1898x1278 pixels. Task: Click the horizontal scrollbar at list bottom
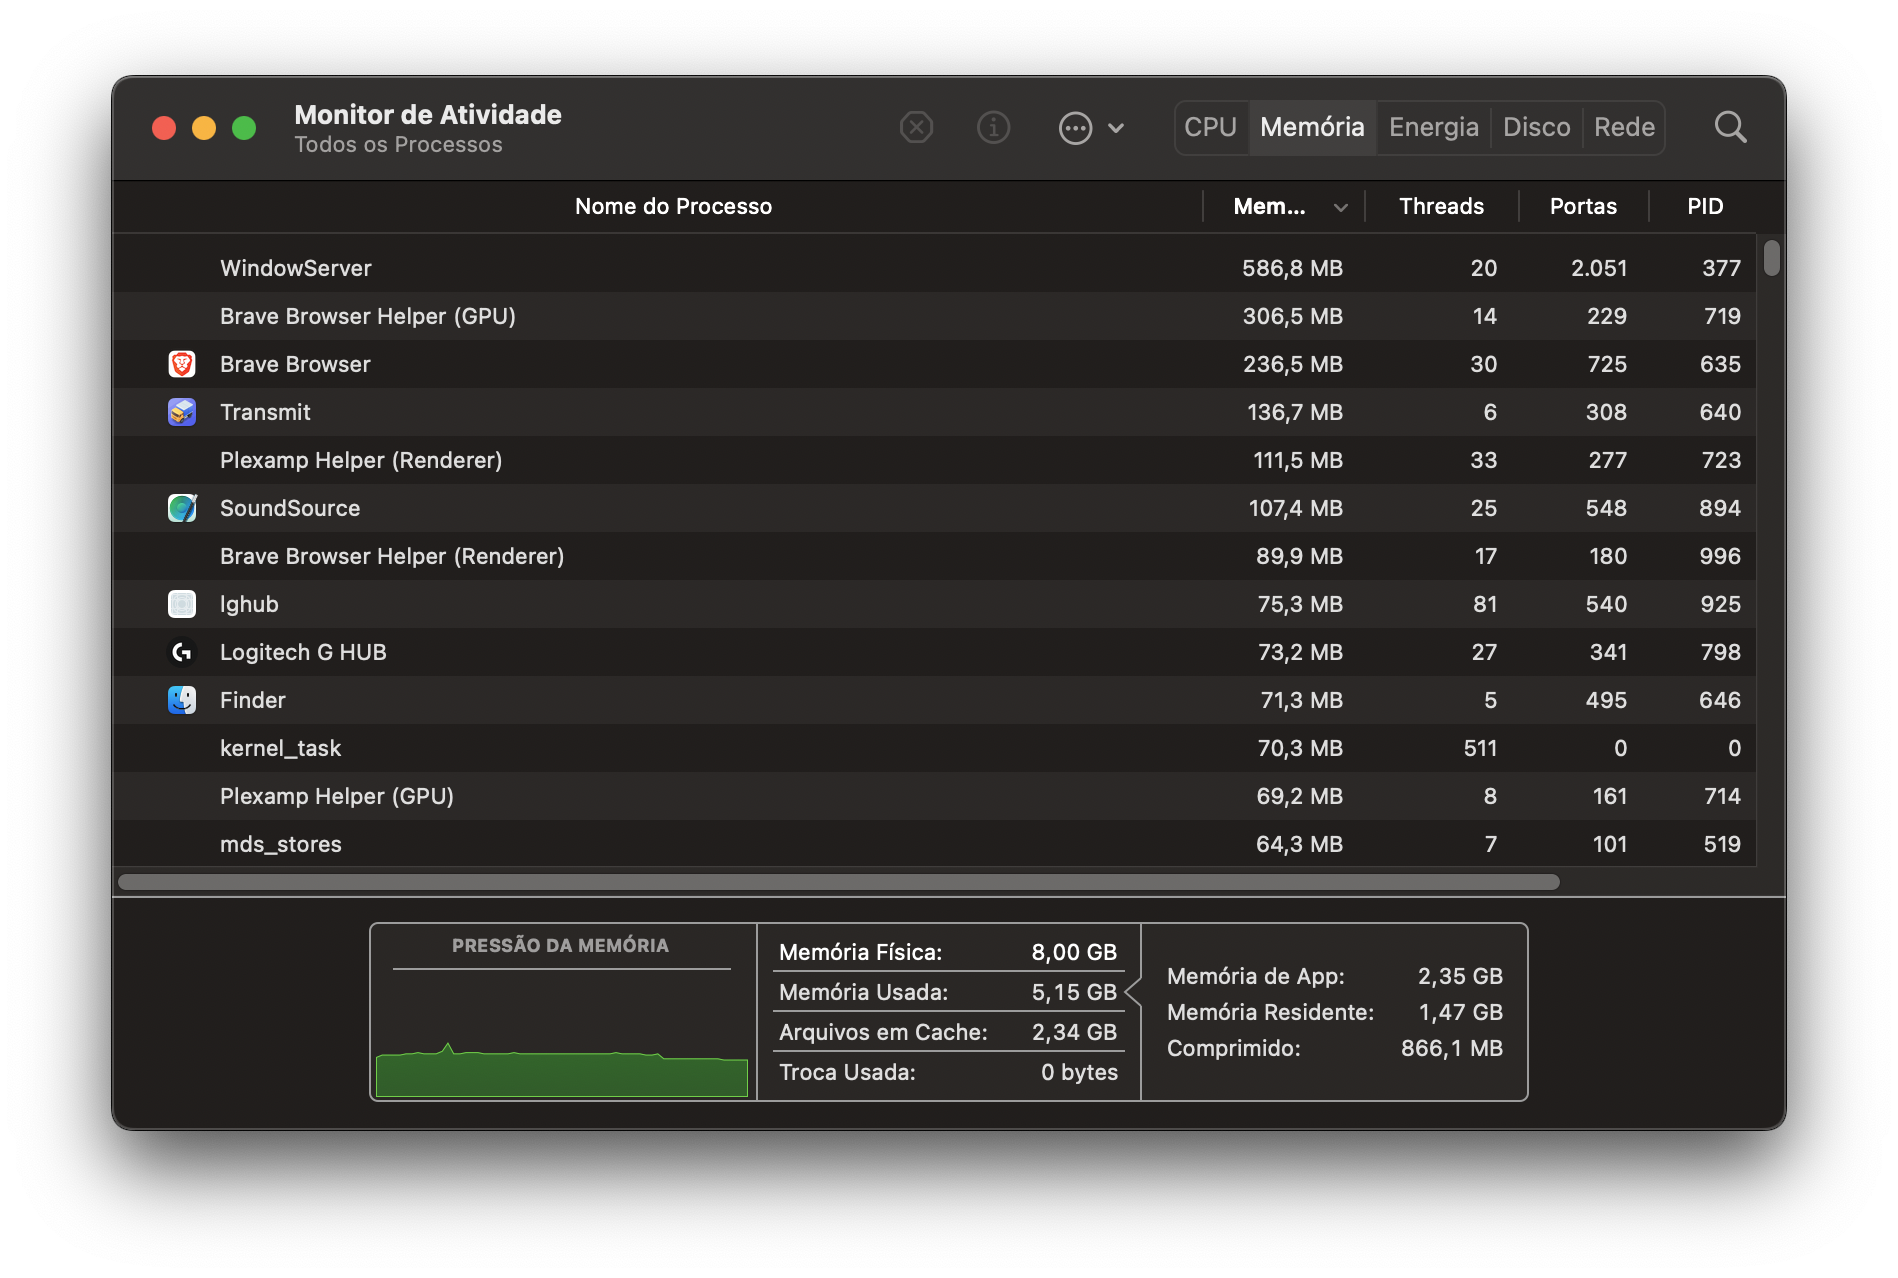tap(839, 882)
